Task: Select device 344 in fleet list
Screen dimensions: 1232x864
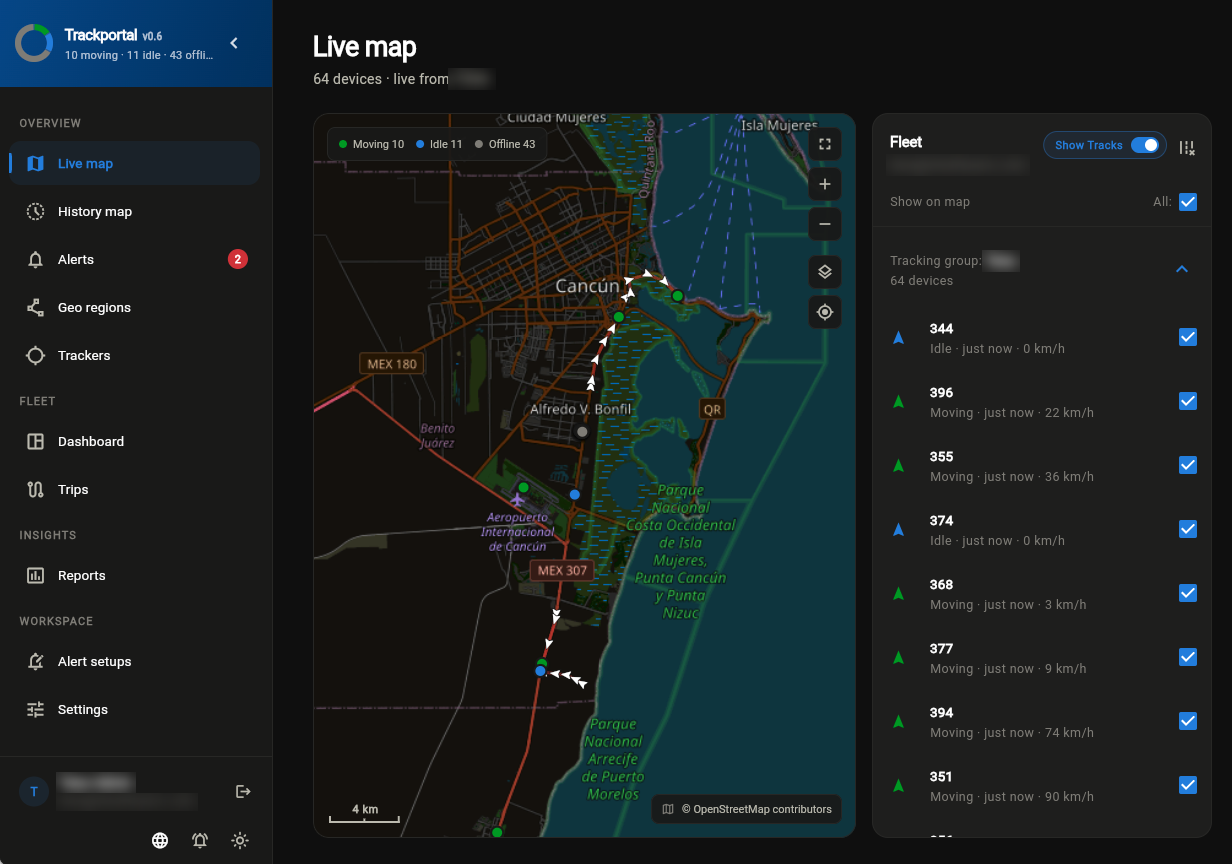Action: click(1042, 338)
